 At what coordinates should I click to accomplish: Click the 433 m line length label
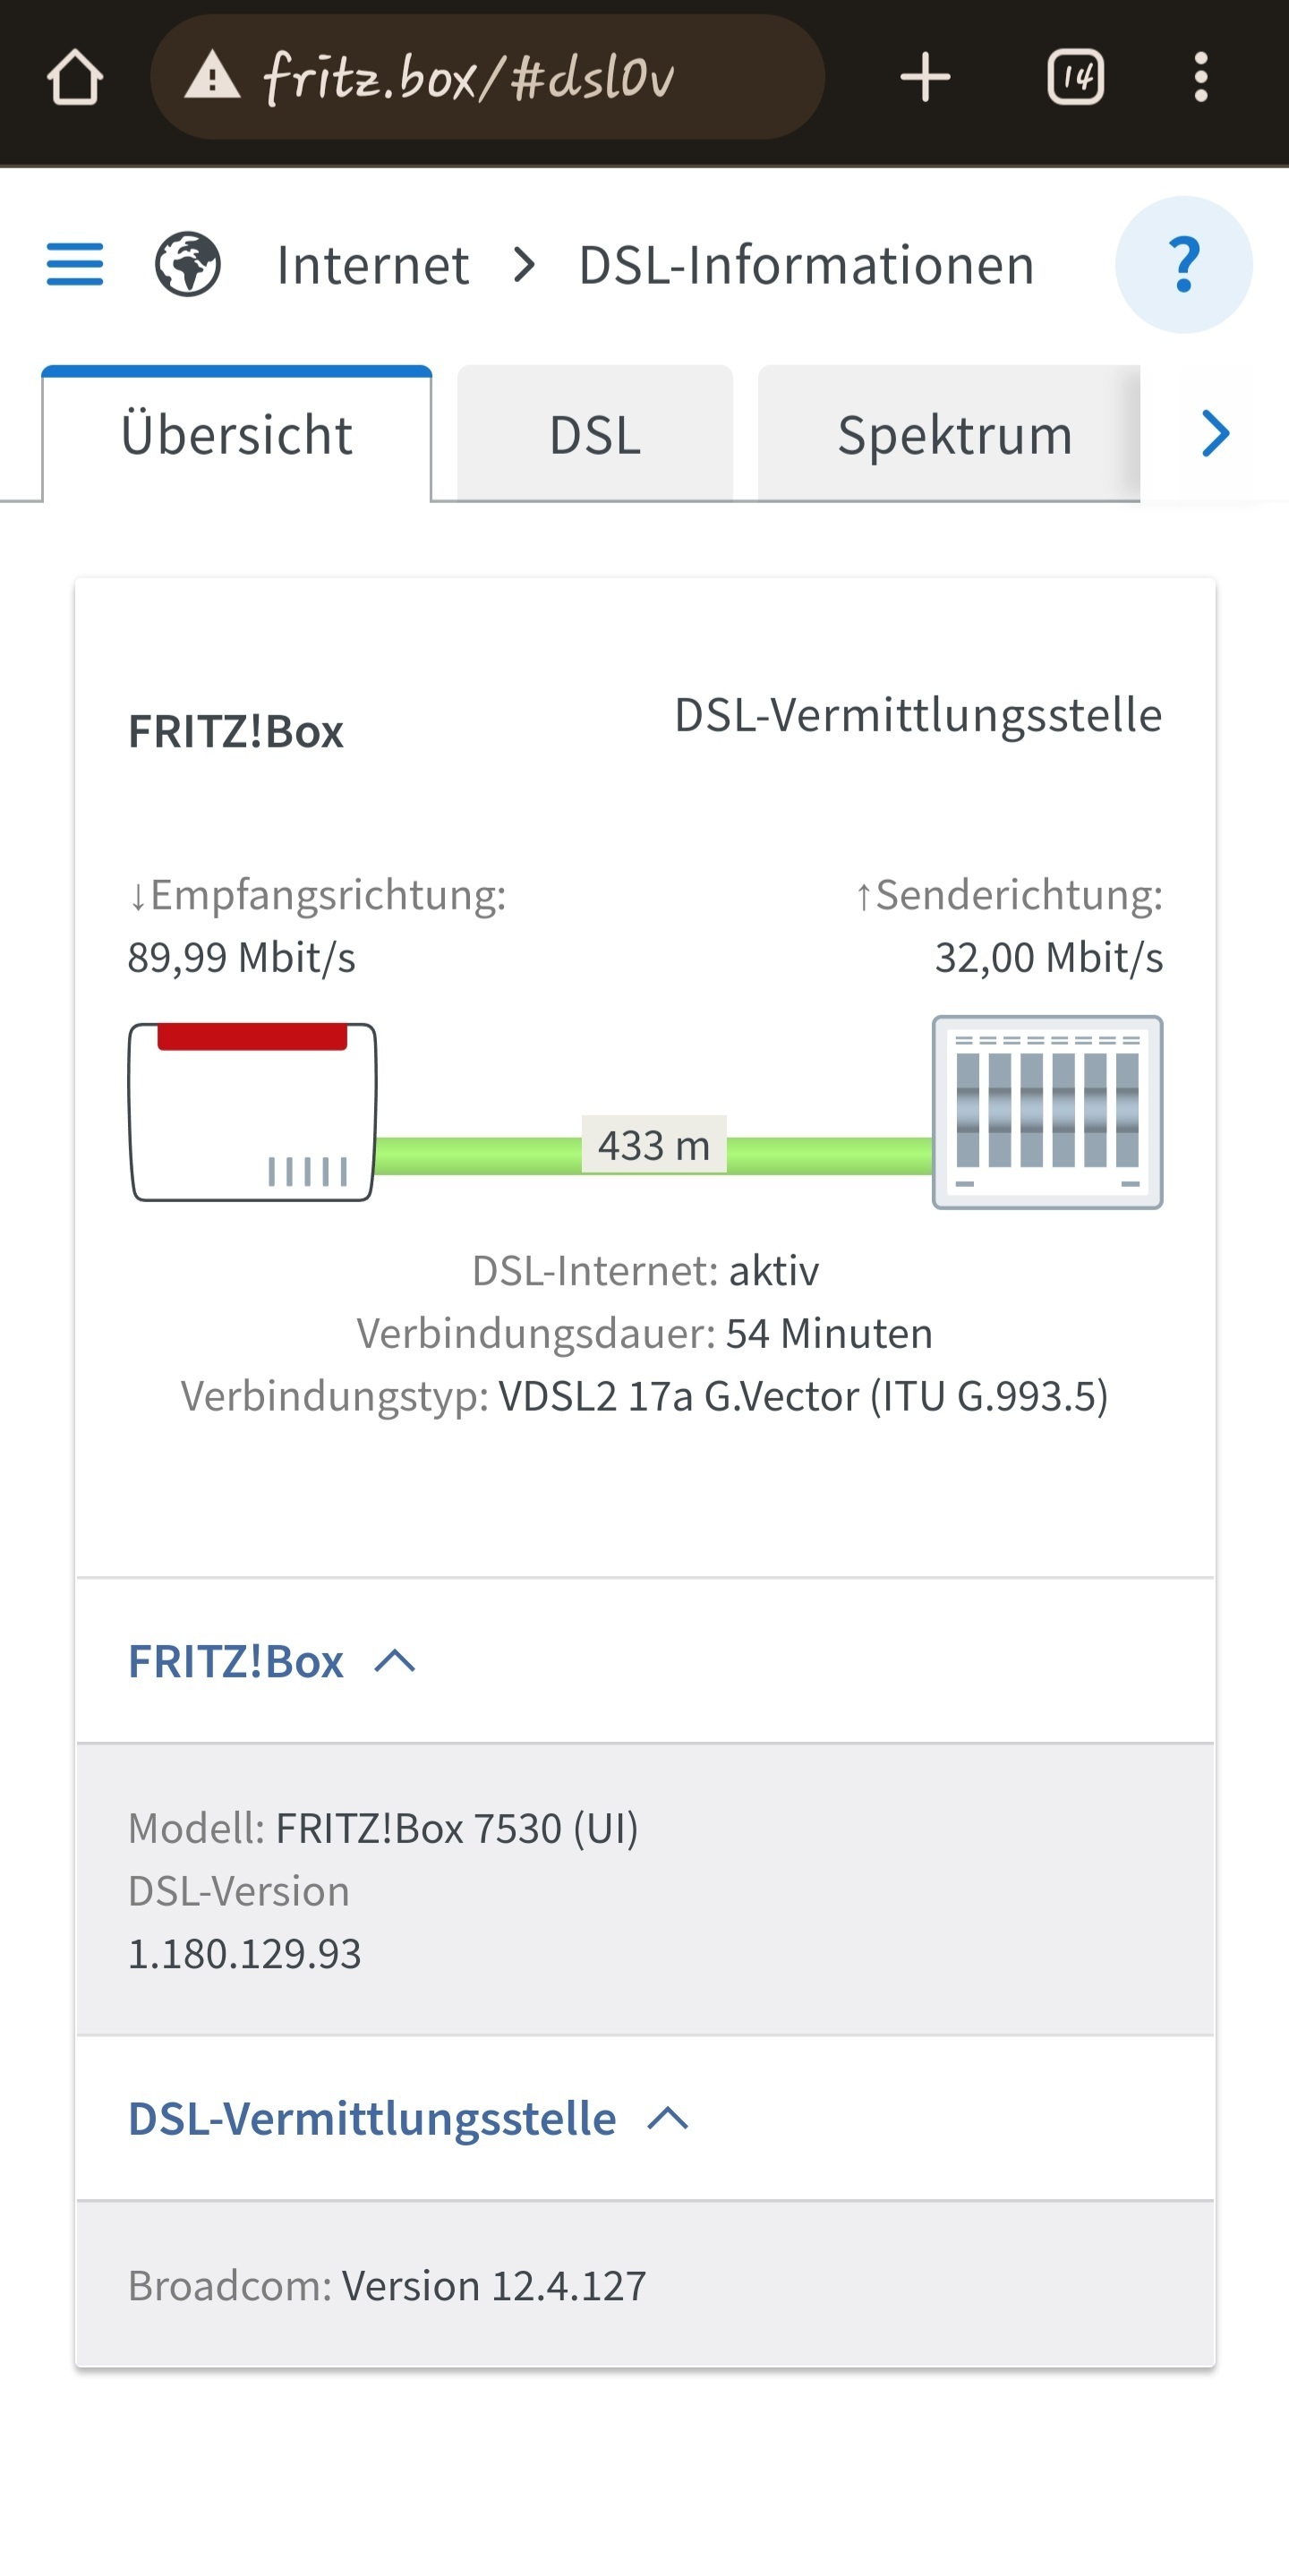[x=654, y=1145]
